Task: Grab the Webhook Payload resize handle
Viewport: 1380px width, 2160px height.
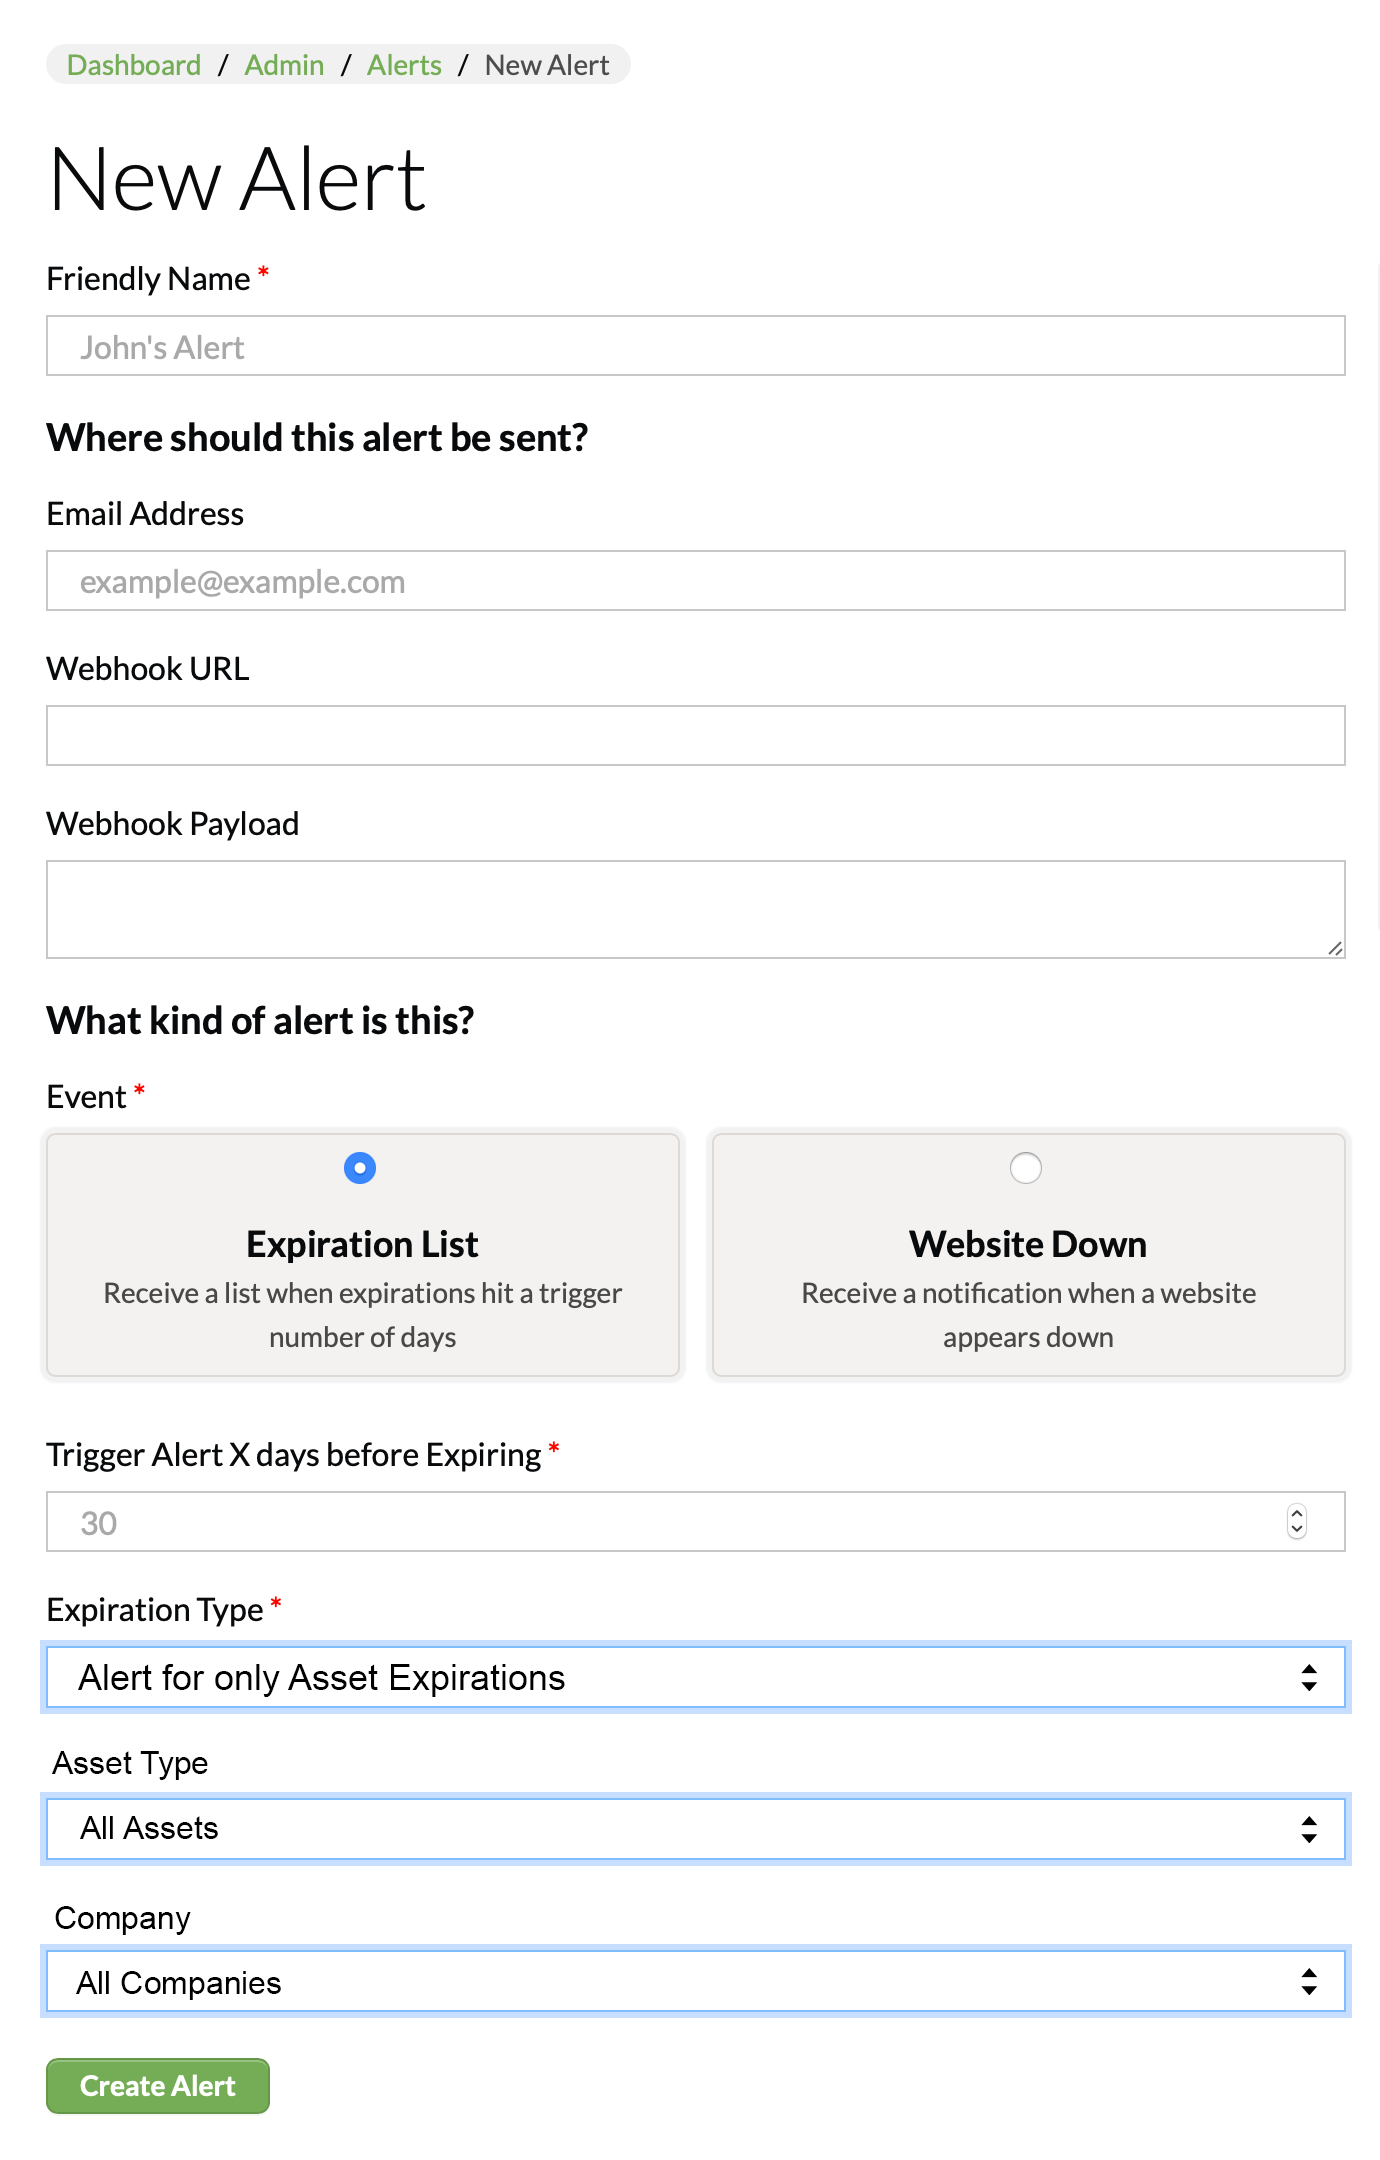Action: pos(1335,948)
